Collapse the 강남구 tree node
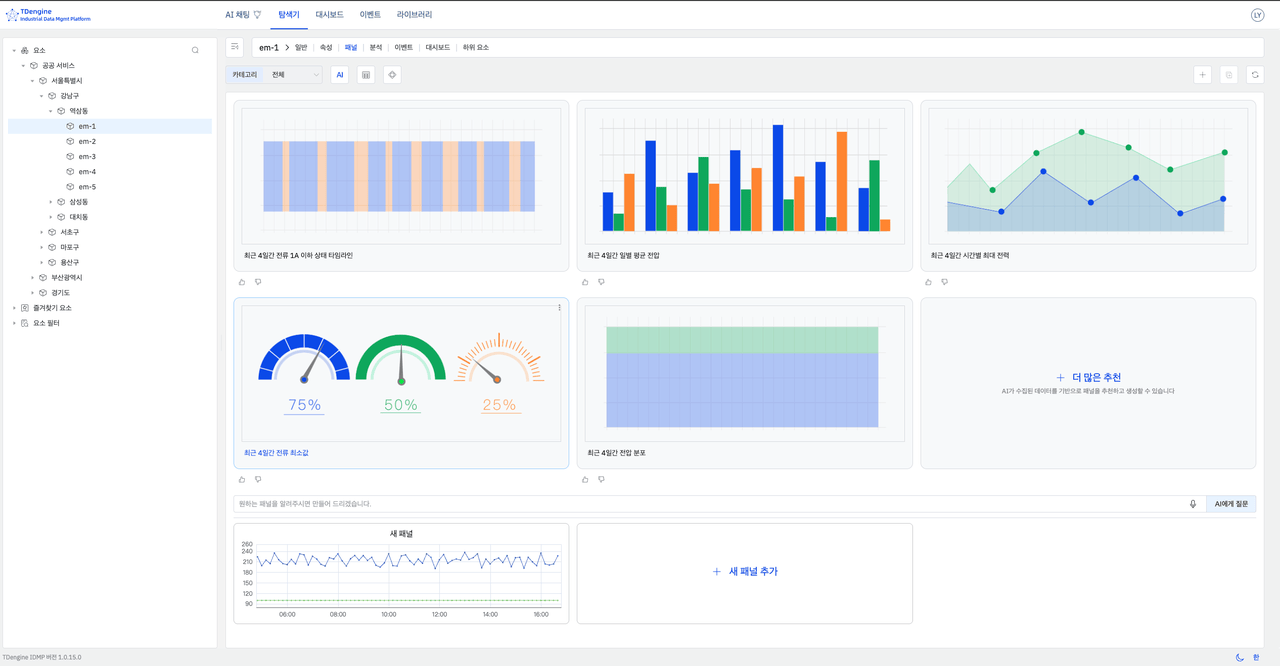The width and height of the screenshot is (1280, 666). pos(42,96)
